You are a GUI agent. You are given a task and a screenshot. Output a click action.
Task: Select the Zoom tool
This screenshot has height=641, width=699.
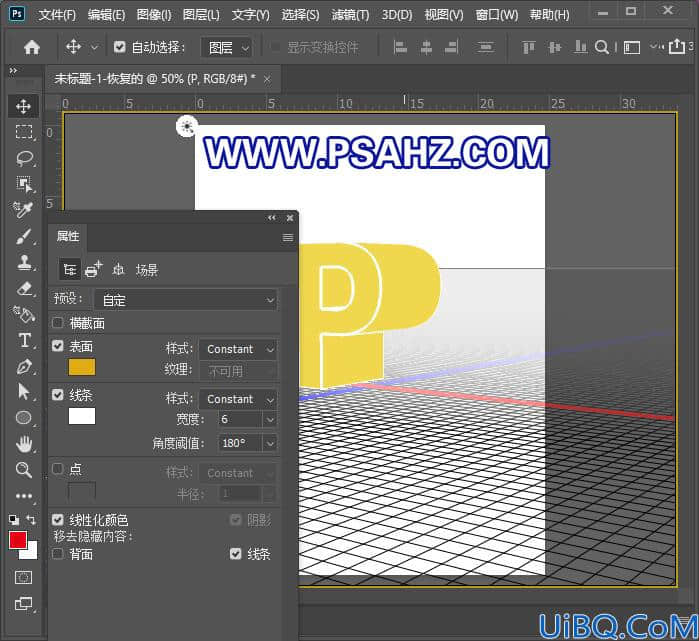tap(24, 469)
